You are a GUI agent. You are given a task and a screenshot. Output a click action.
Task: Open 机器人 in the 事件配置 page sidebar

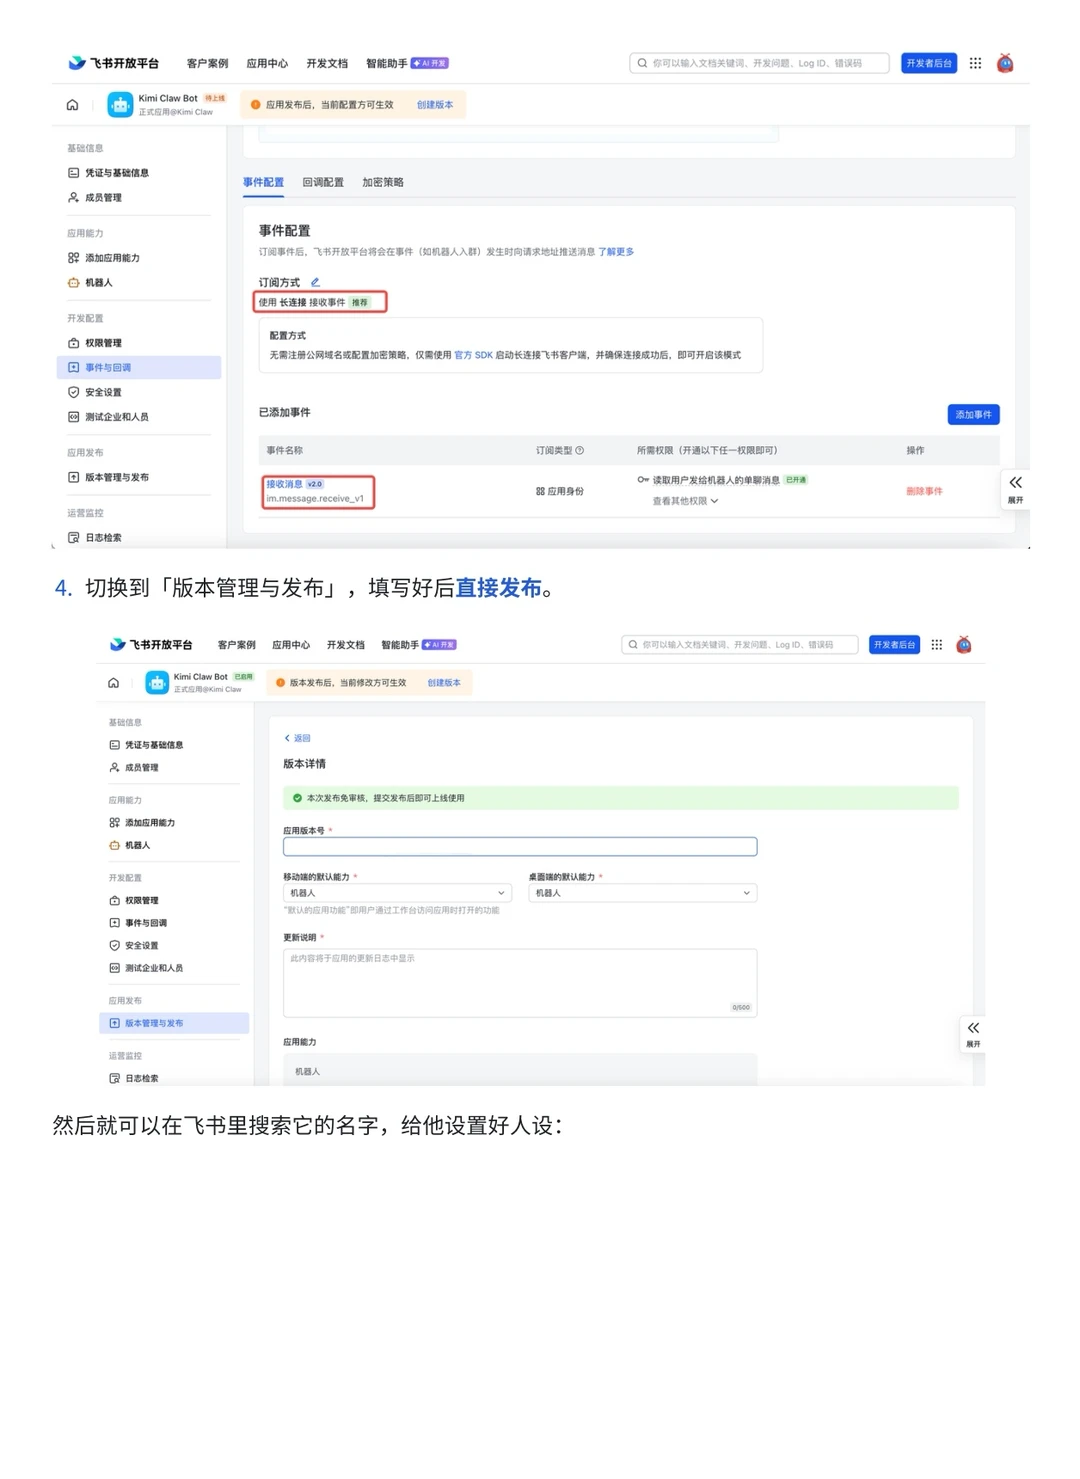pyautogui.click(x=90, y=283)
